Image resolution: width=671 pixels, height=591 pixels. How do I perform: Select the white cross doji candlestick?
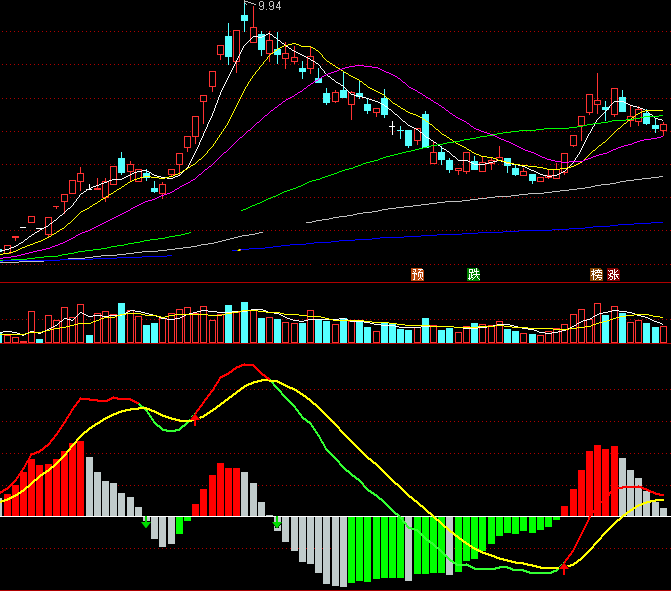pos(392,127)
